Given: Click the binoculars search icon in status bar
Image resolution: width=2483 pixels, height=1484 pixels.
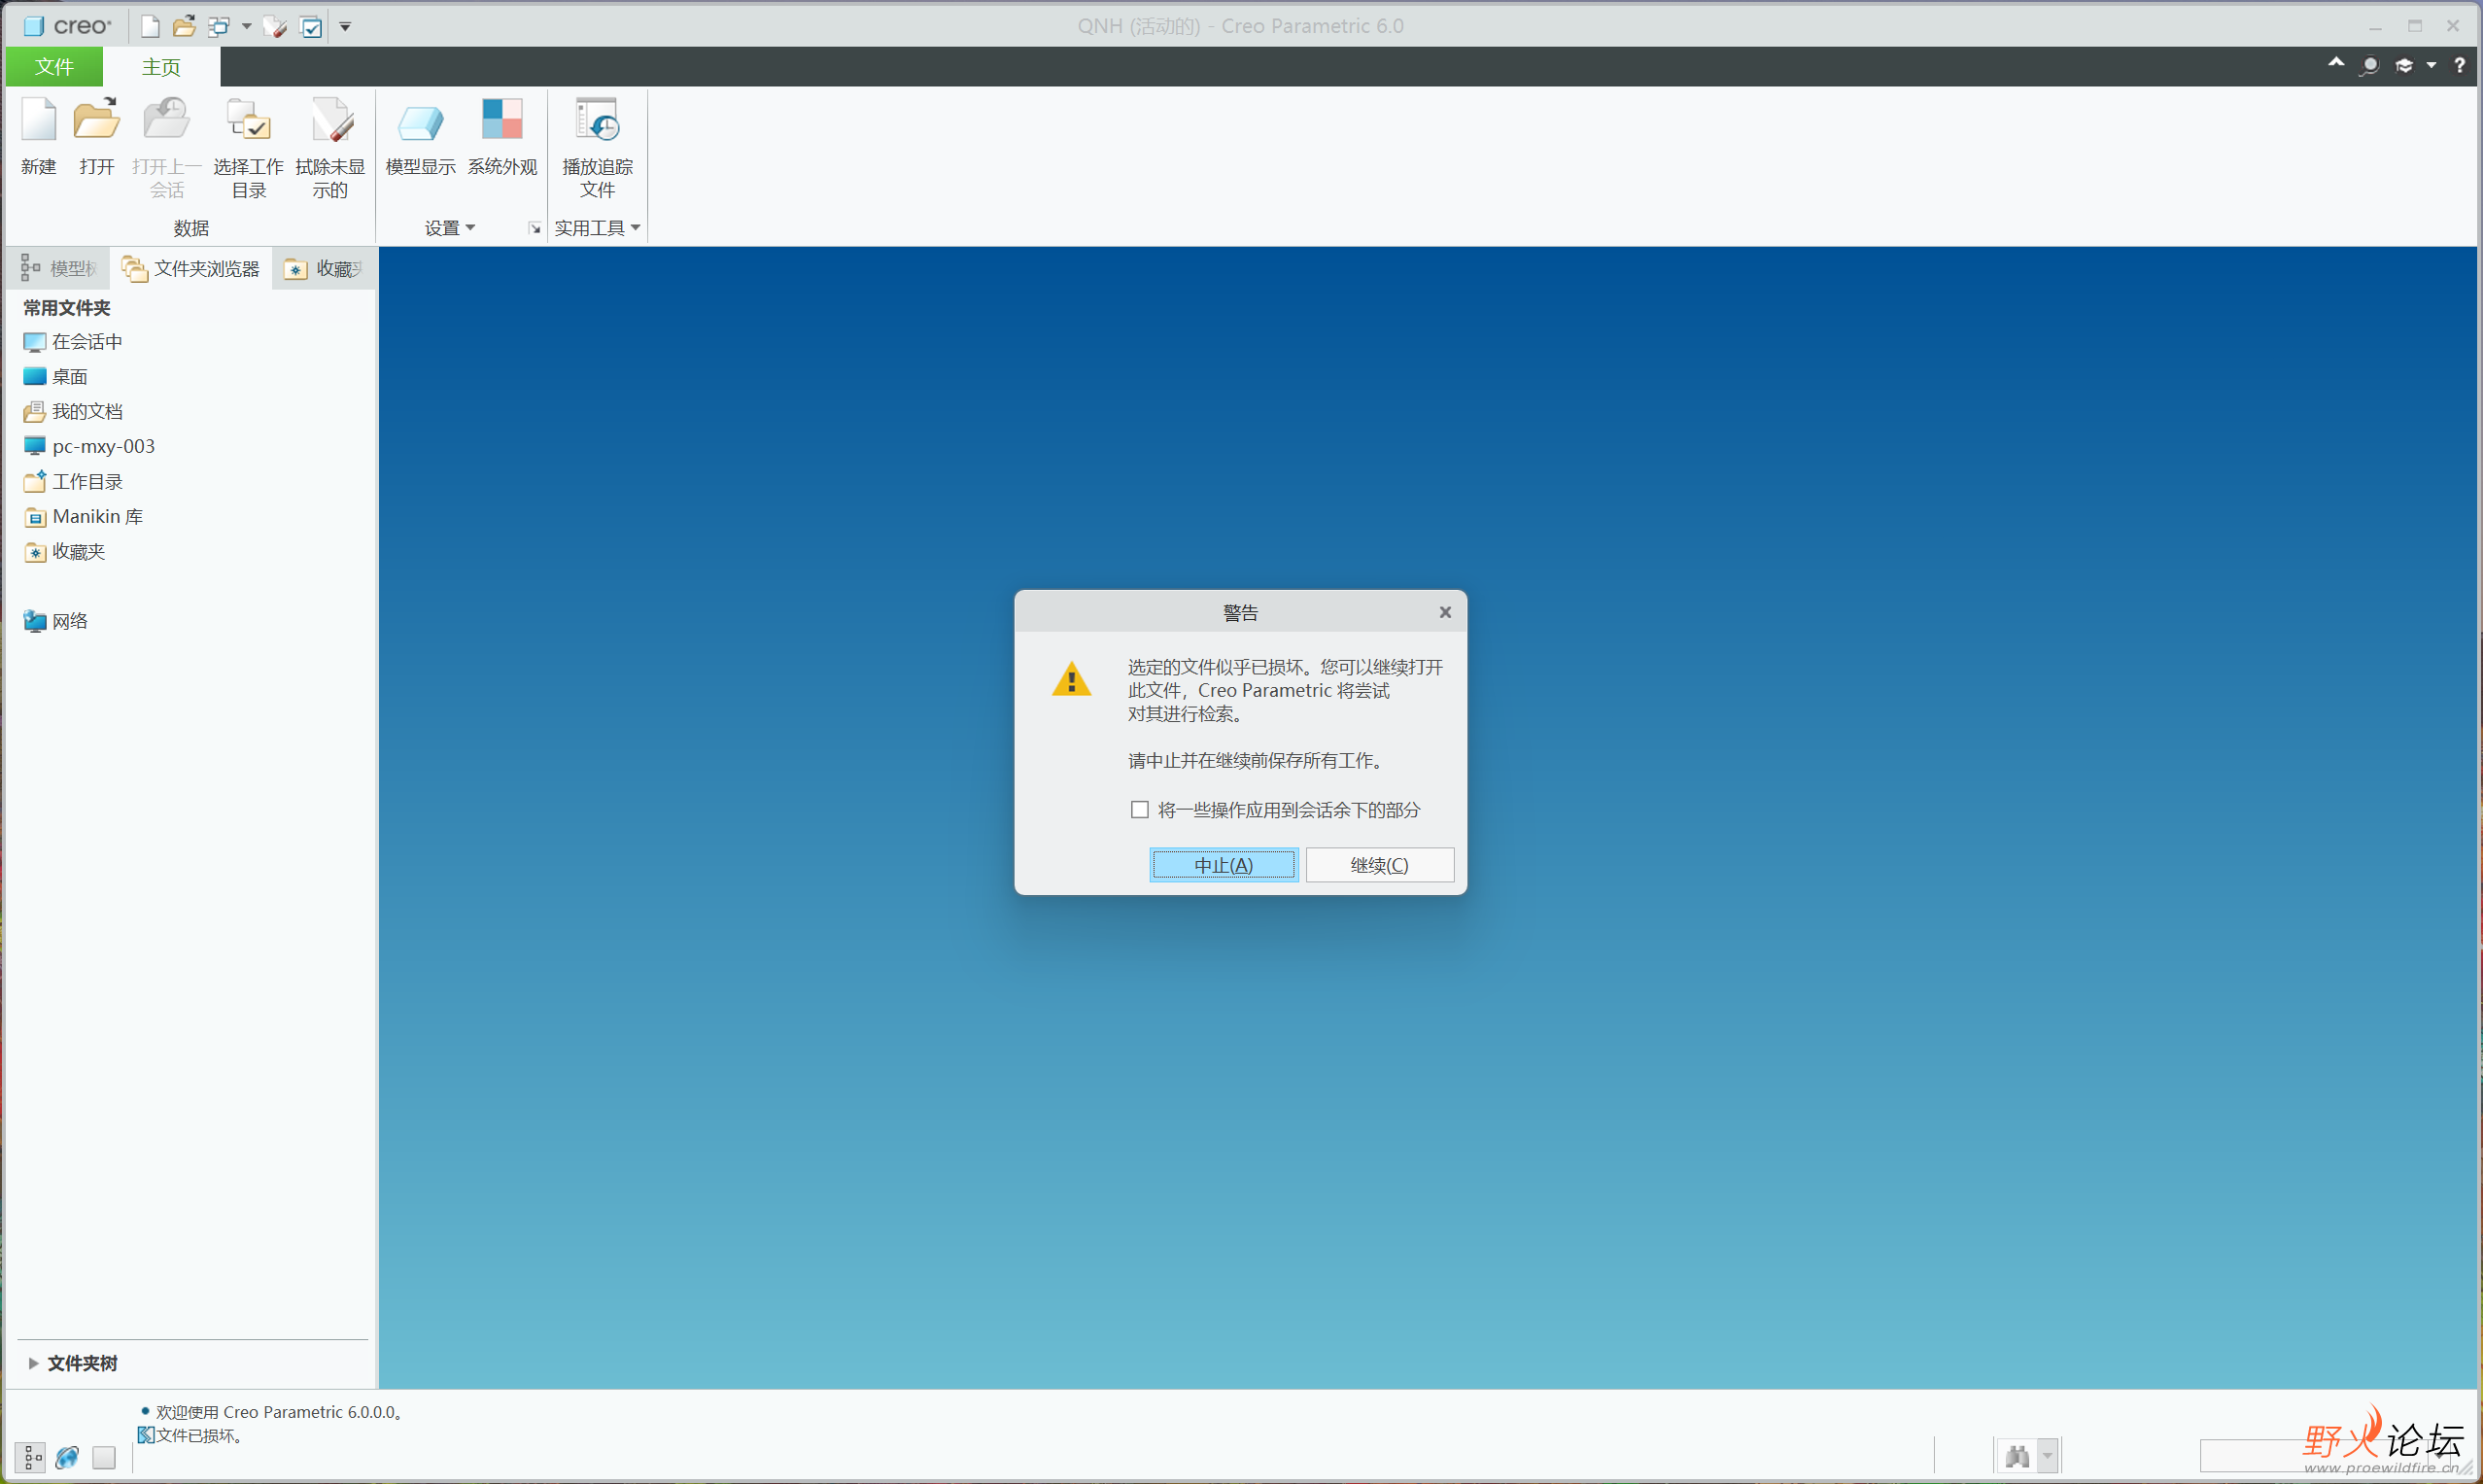Looking at the screenshot, I should pos(2016,1456).
